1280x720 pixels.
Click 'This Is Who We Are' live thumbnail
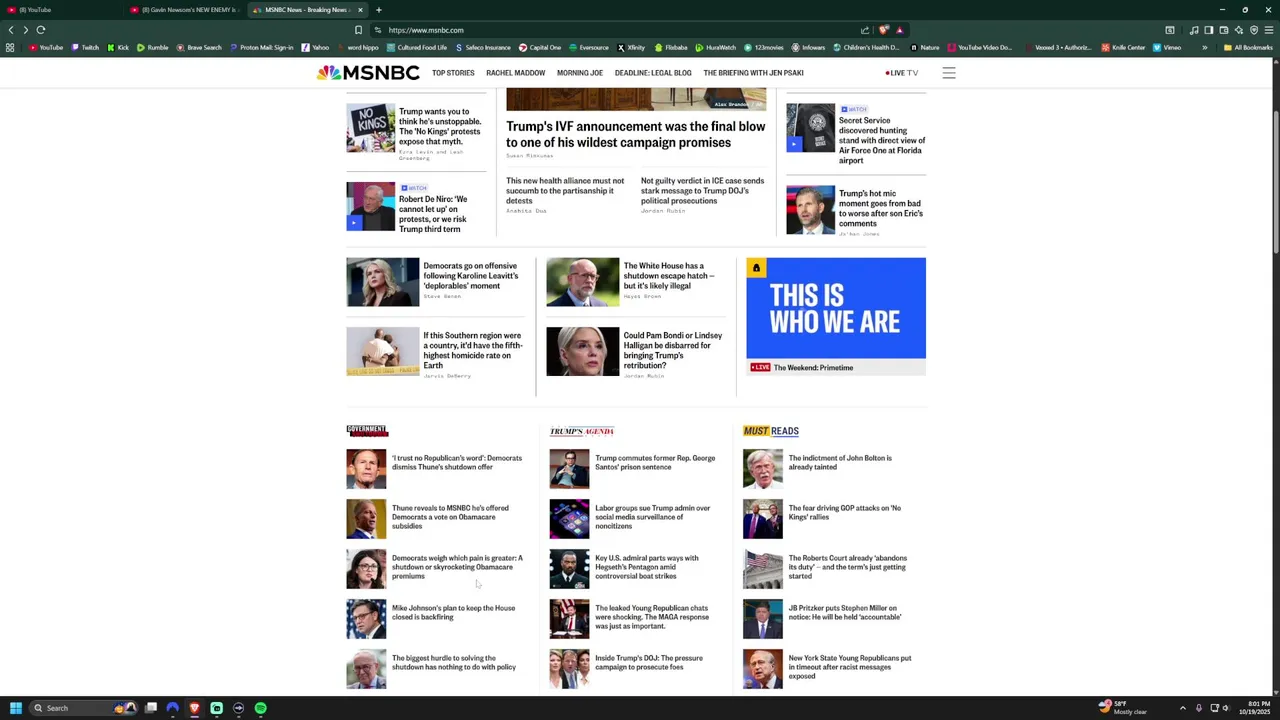coord(836,308)
